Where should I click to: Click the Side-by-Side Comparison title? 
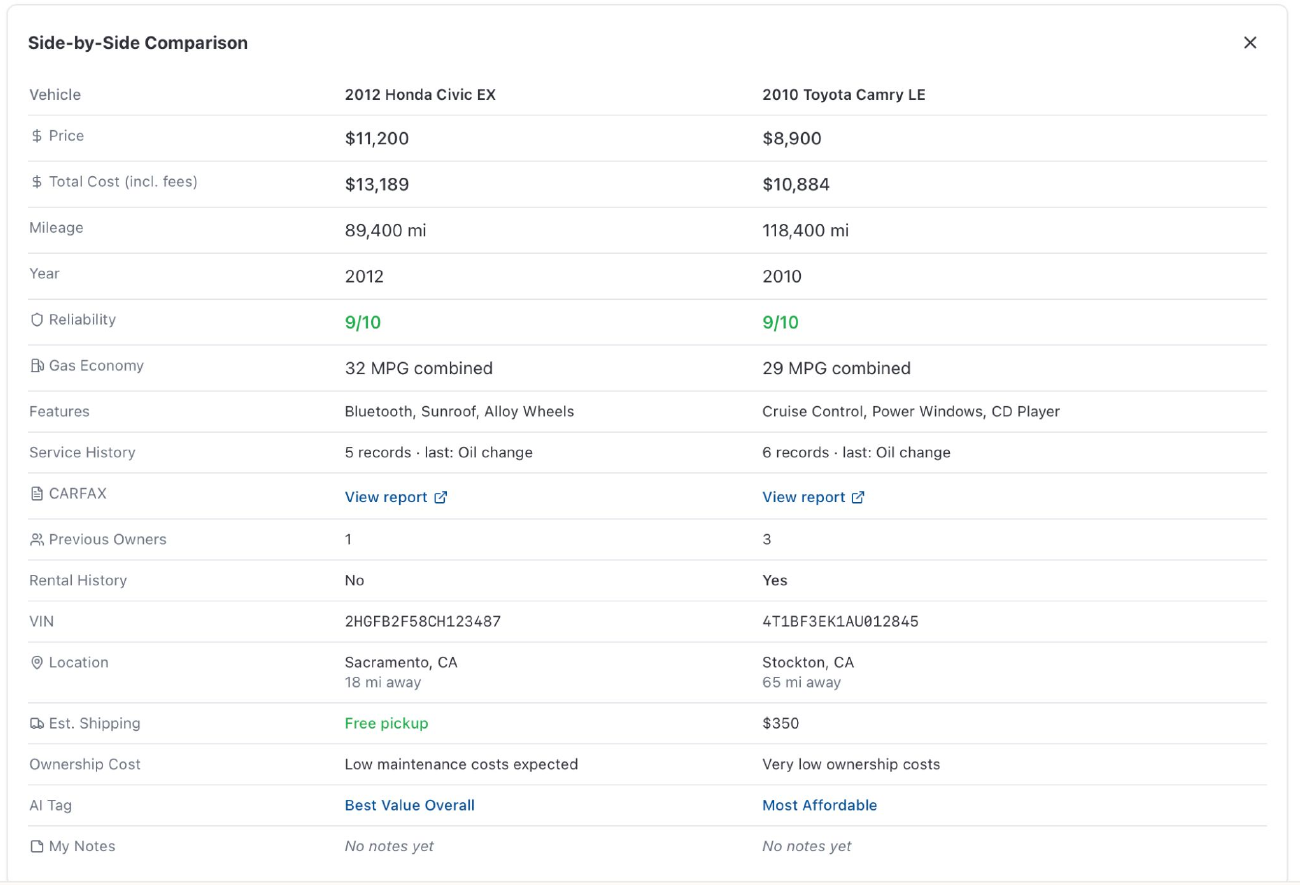[x=138, y=43]
